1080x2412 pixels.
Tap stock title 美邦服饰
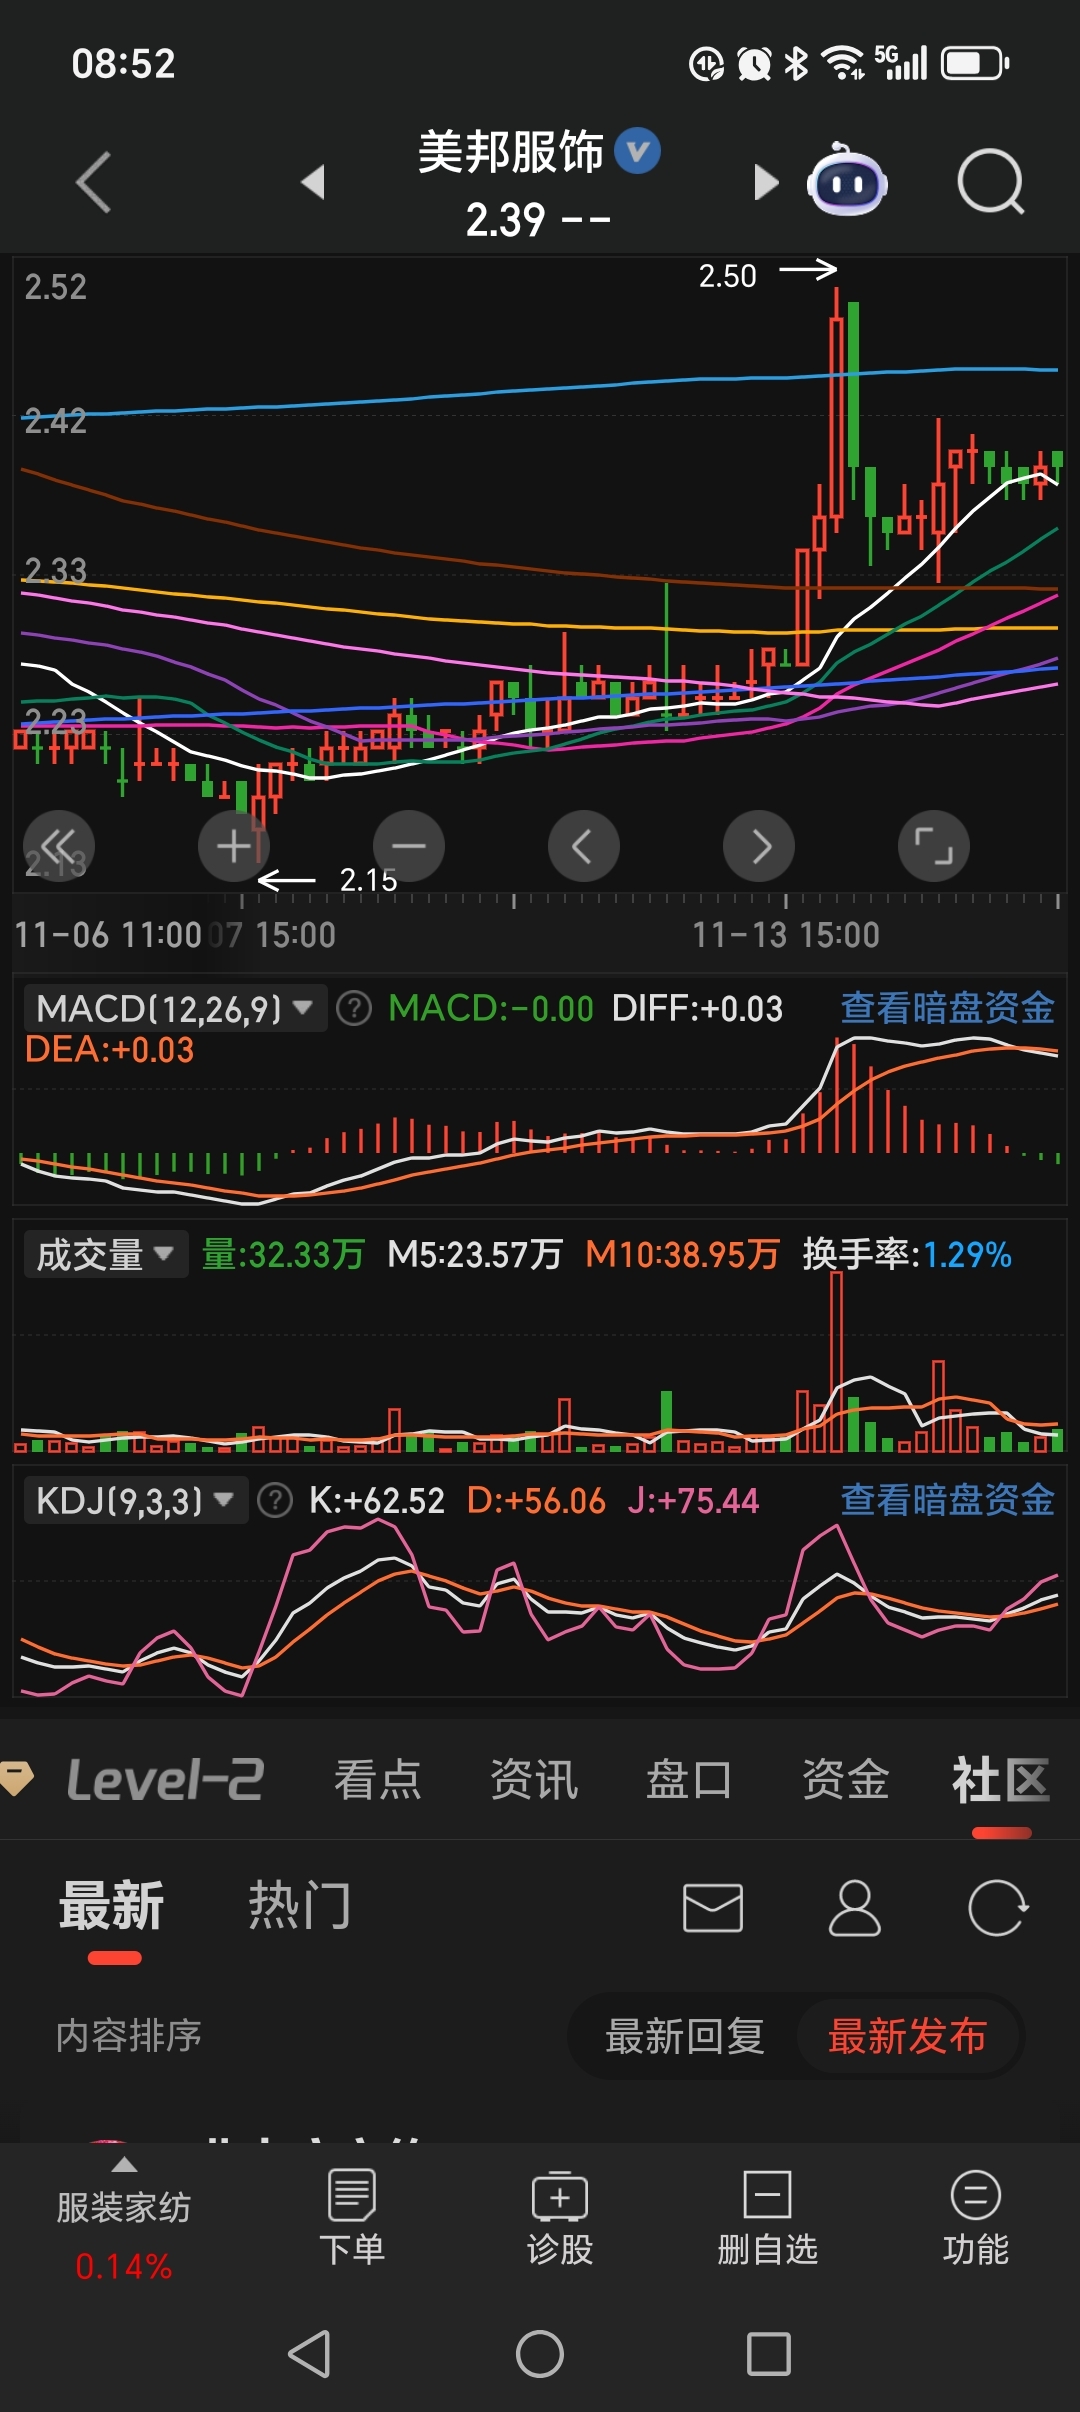(x=511, y=152)
